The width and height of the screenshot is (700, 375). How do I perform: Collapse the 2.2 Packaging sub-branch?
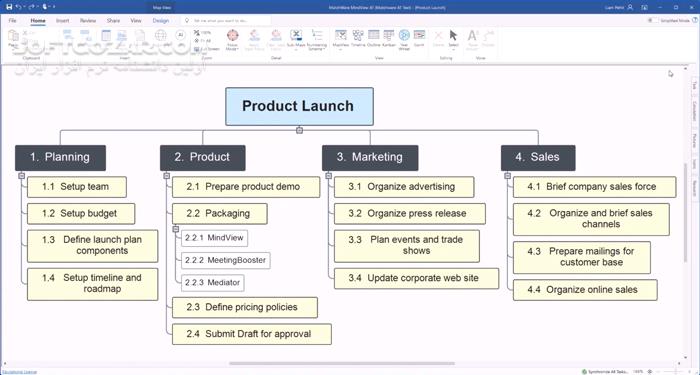point(176,229)
